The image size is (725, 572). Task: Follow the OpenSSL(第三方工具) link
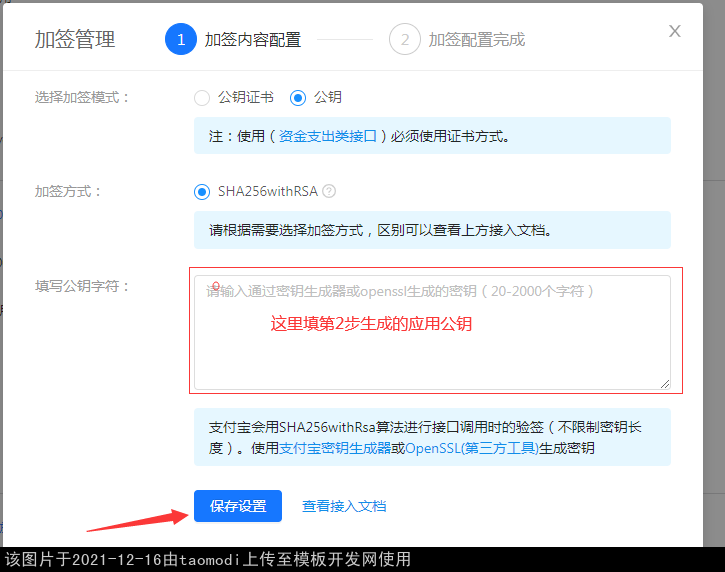(x=471, y=448)
